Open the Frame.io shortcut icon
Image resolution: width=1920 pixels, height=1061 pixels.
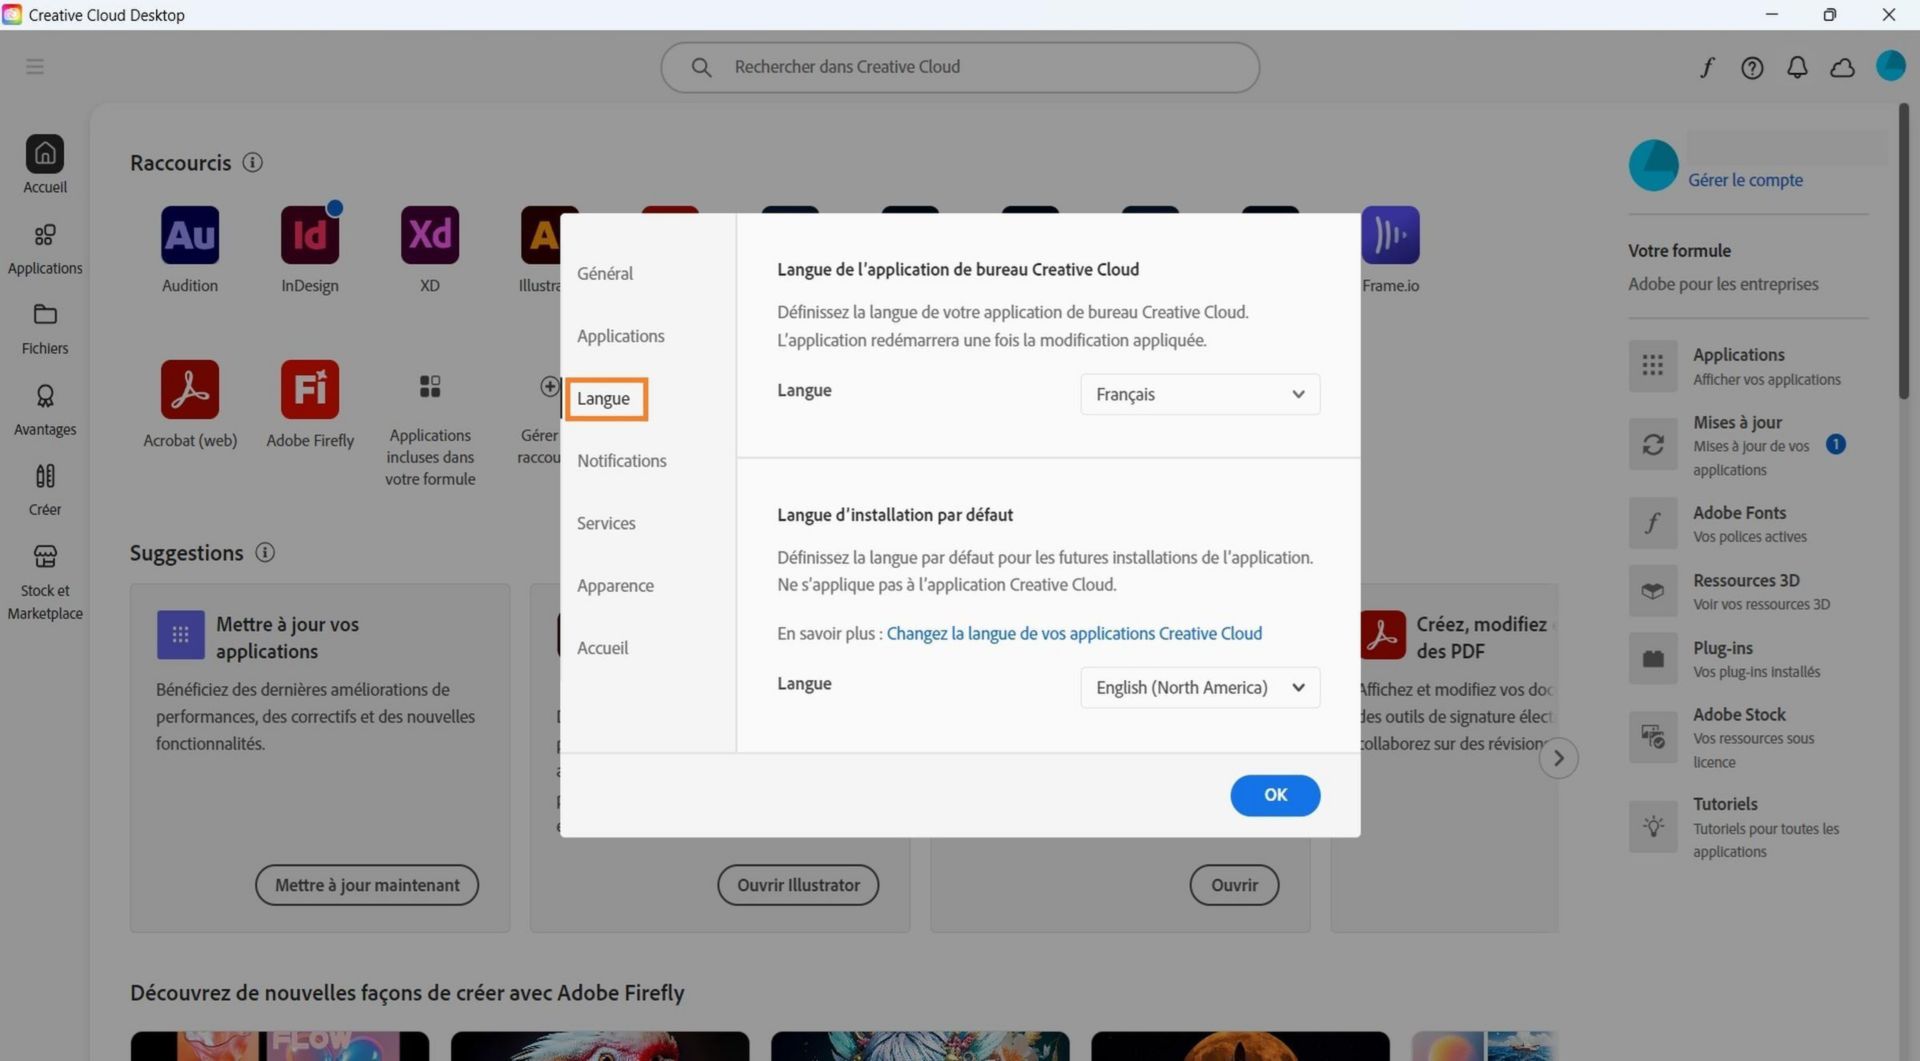pos(1390,235)
